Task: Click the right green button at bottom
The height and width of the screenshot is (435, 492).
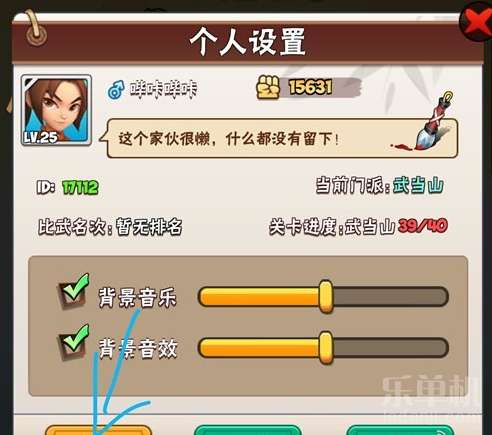Action: pyautogui.click(x=400, y=430)
